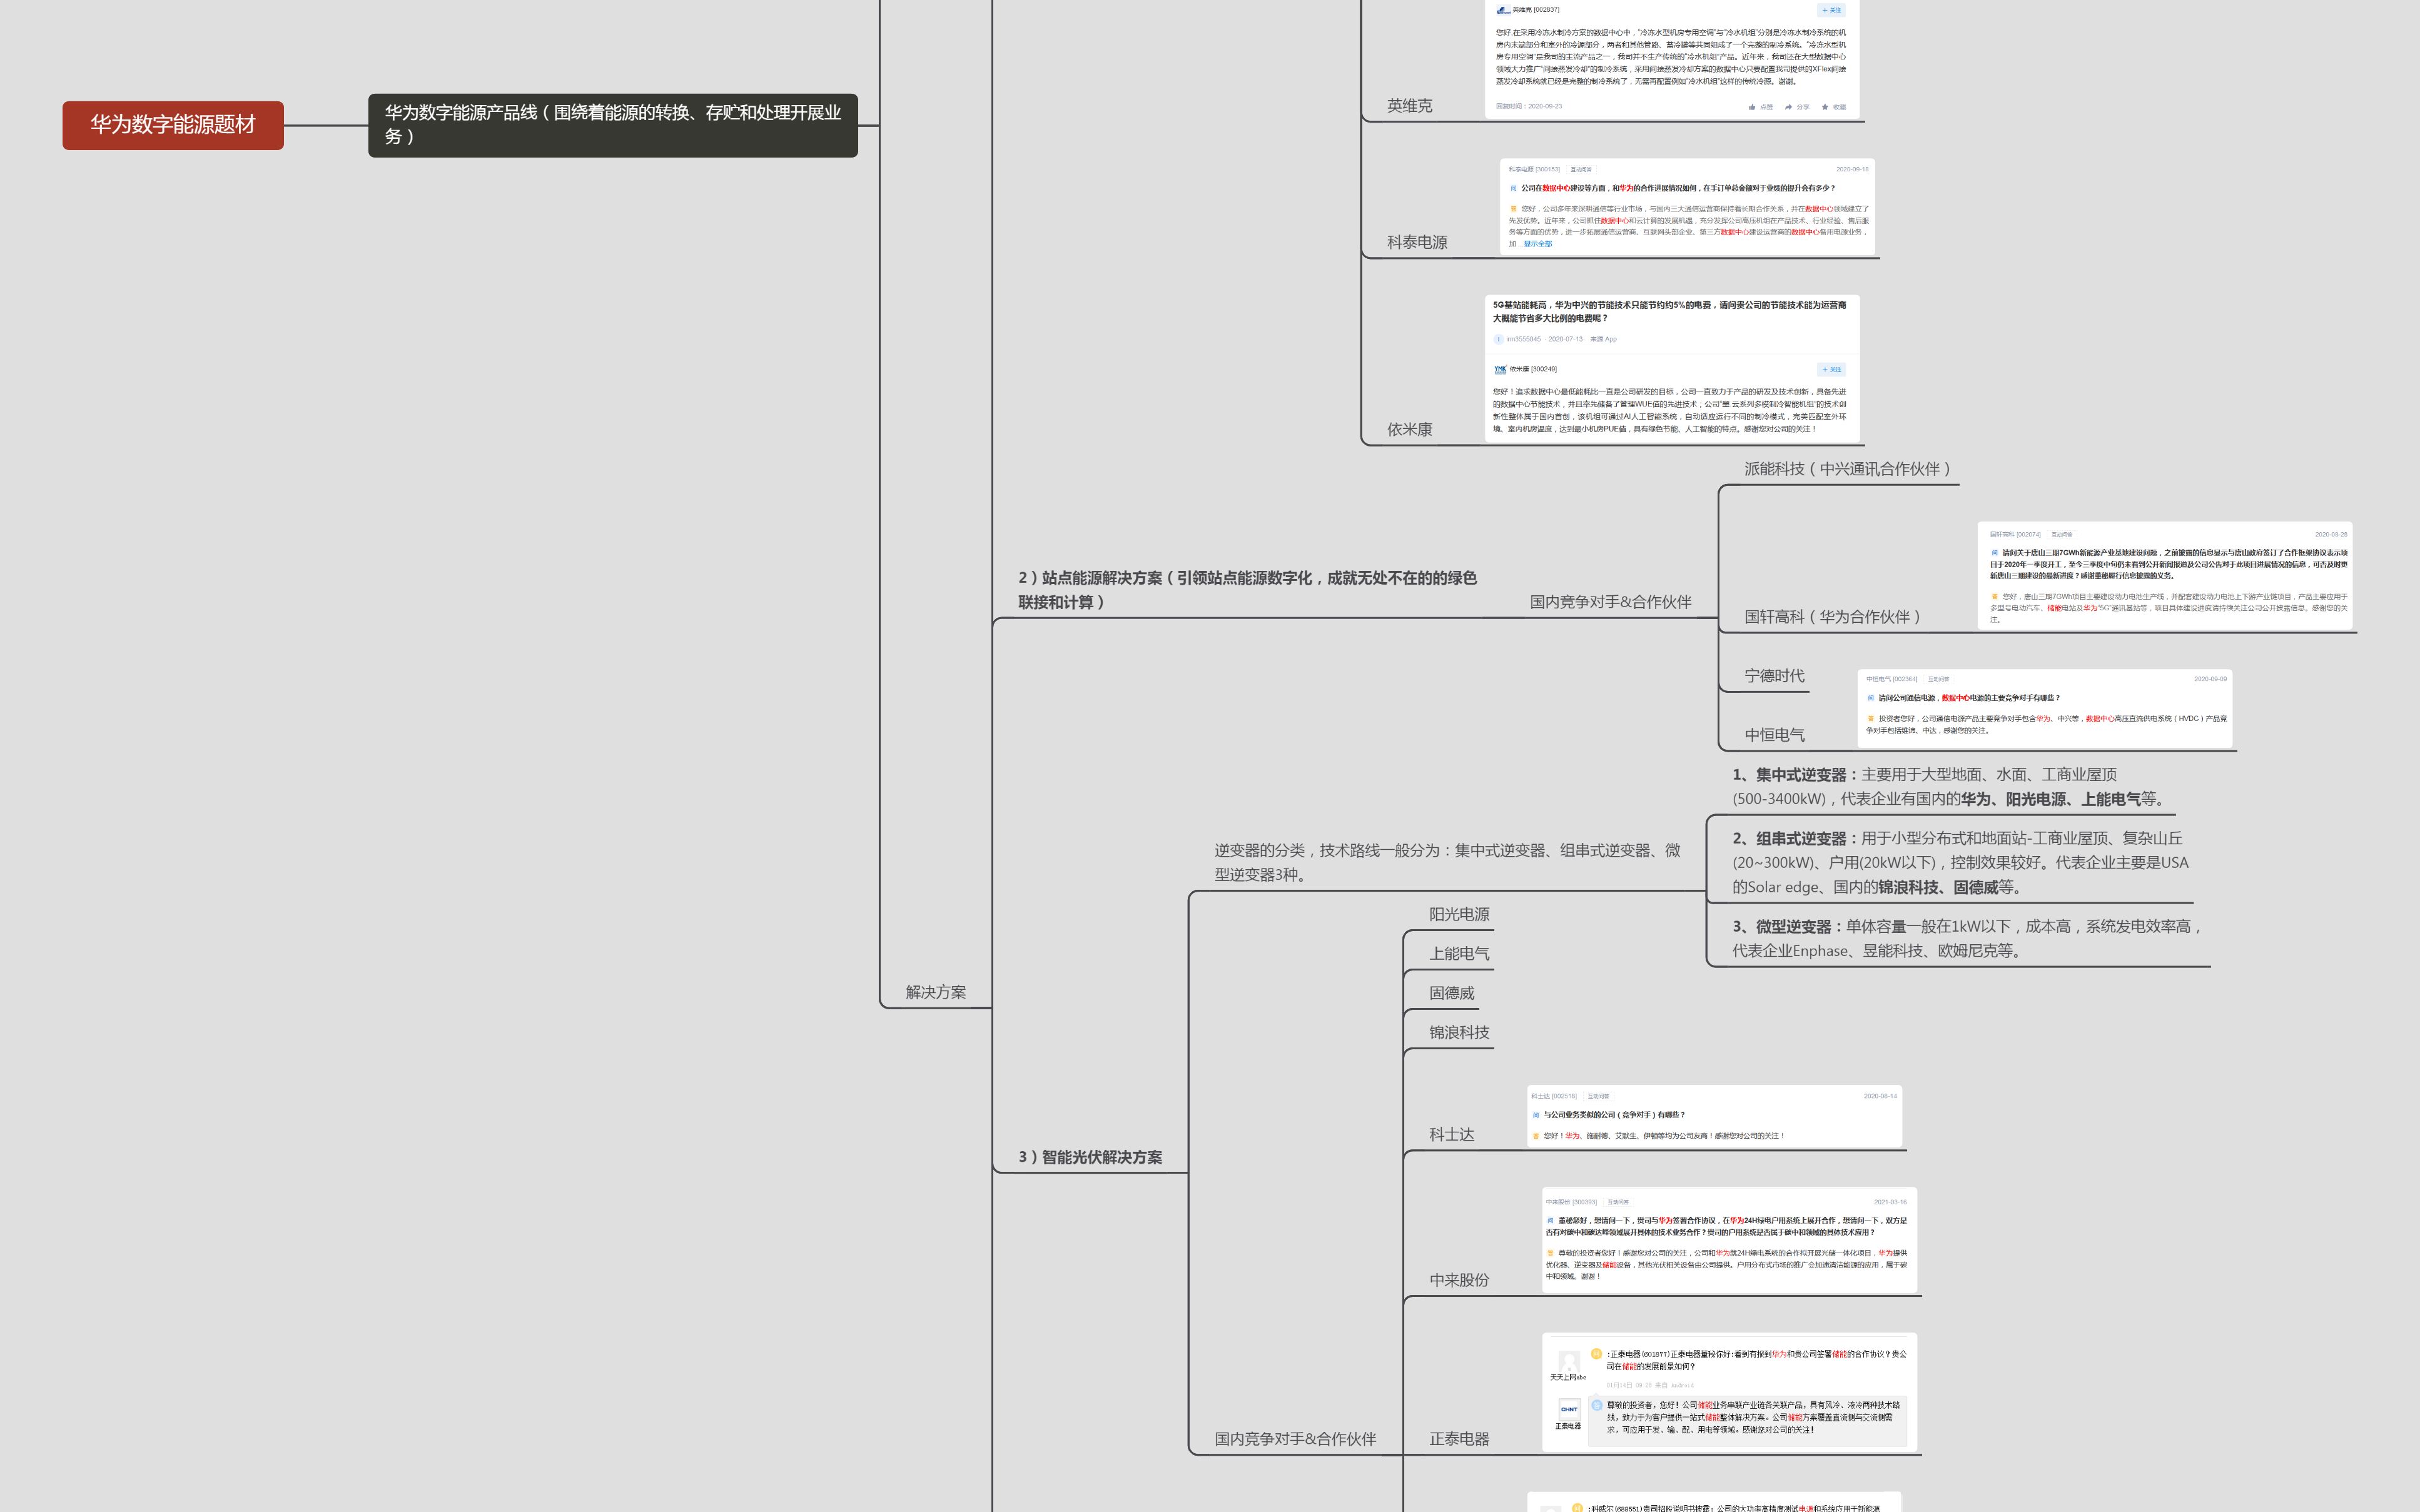Click the orange 答 icon in 科士达 card
This screenshot has height=1512, width=2420.
click(x=1536, y=1136)
